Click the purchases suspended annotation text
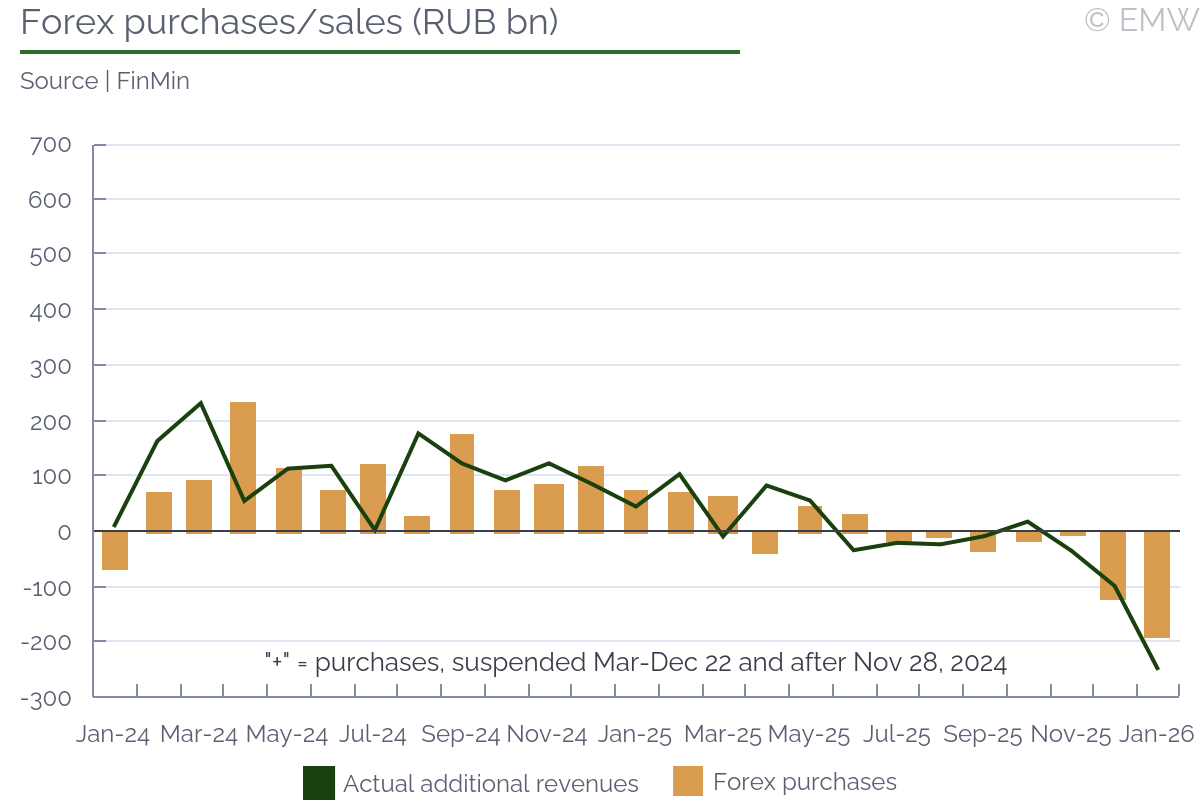The image size is (1200, 800). click(x=635, y=662)
